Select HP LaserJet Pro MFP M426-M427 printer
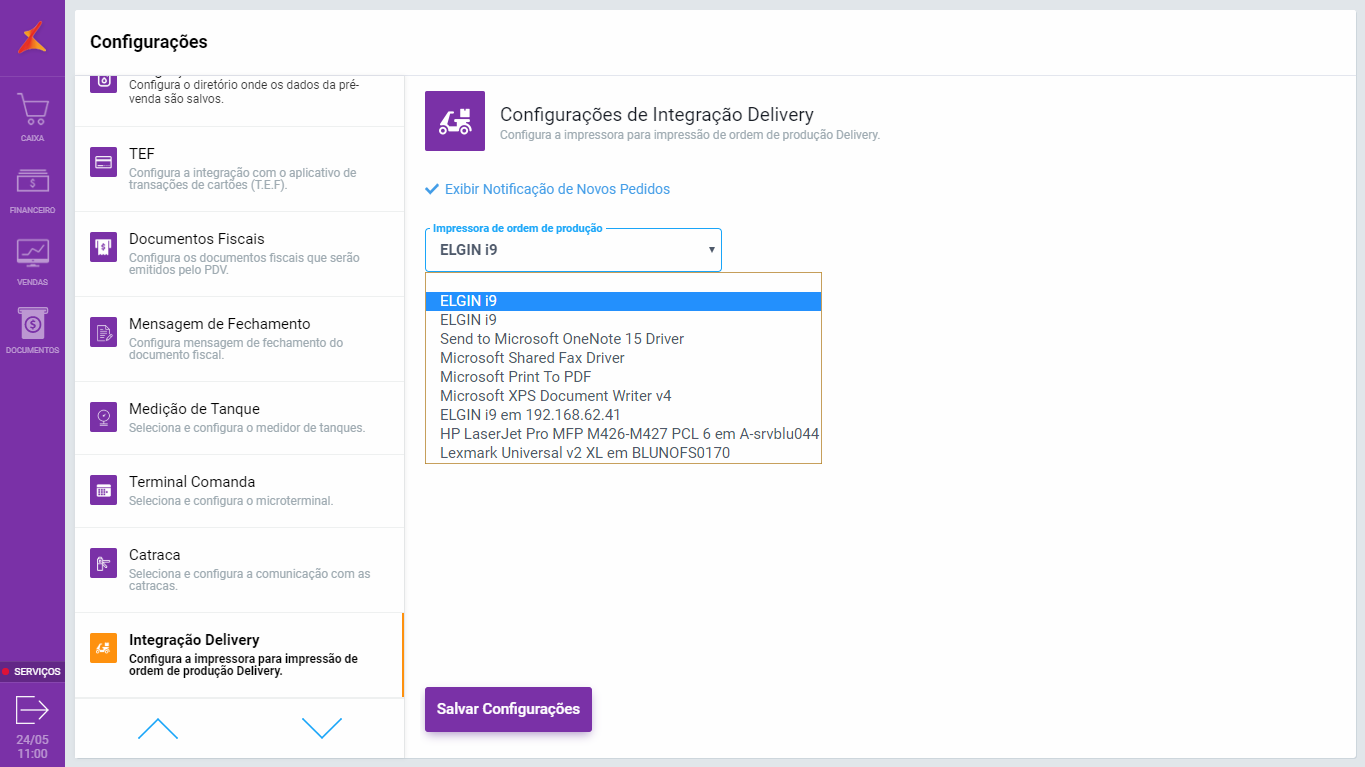The width and height of the screenshot is (1365, 767). click(x=623, y=434)
